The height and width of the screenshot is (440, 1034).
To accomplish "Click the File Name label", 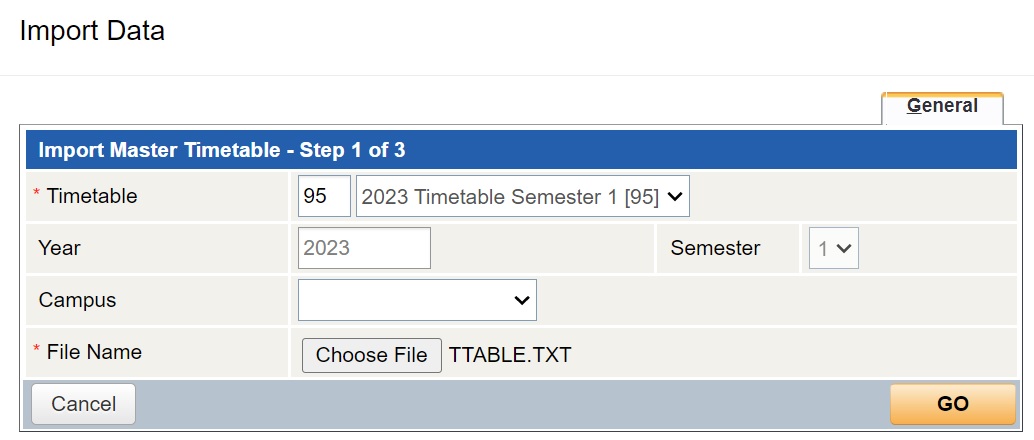I will [94, 352].
